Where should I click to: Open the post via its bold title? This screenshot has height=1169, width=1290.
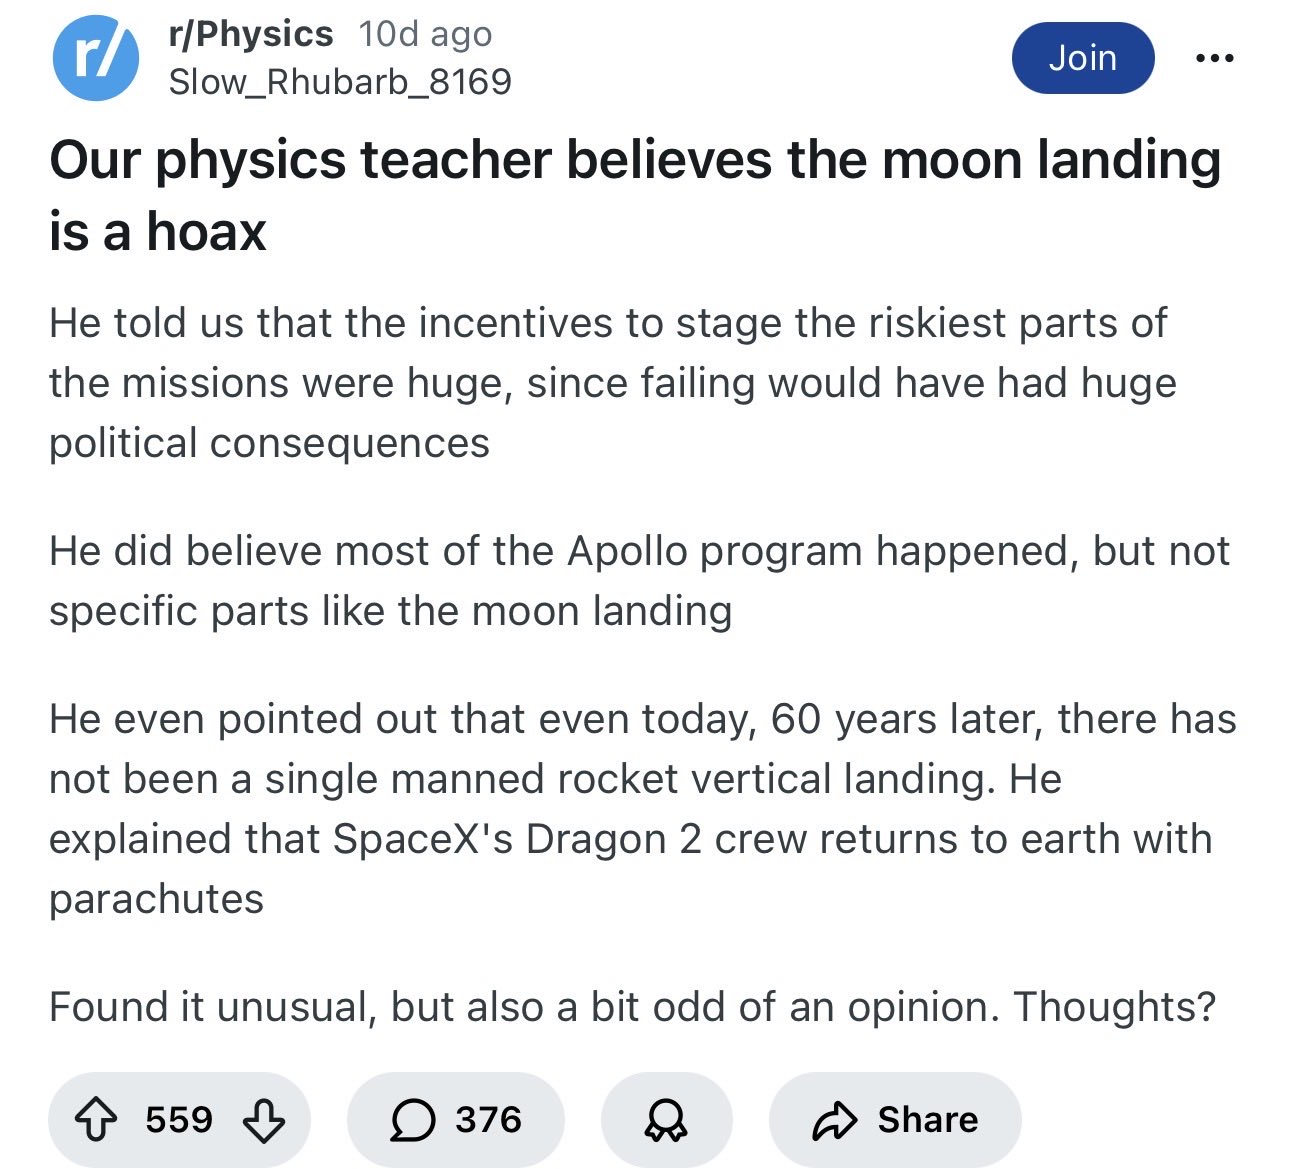pyautogui.click(x=634, y=195)
